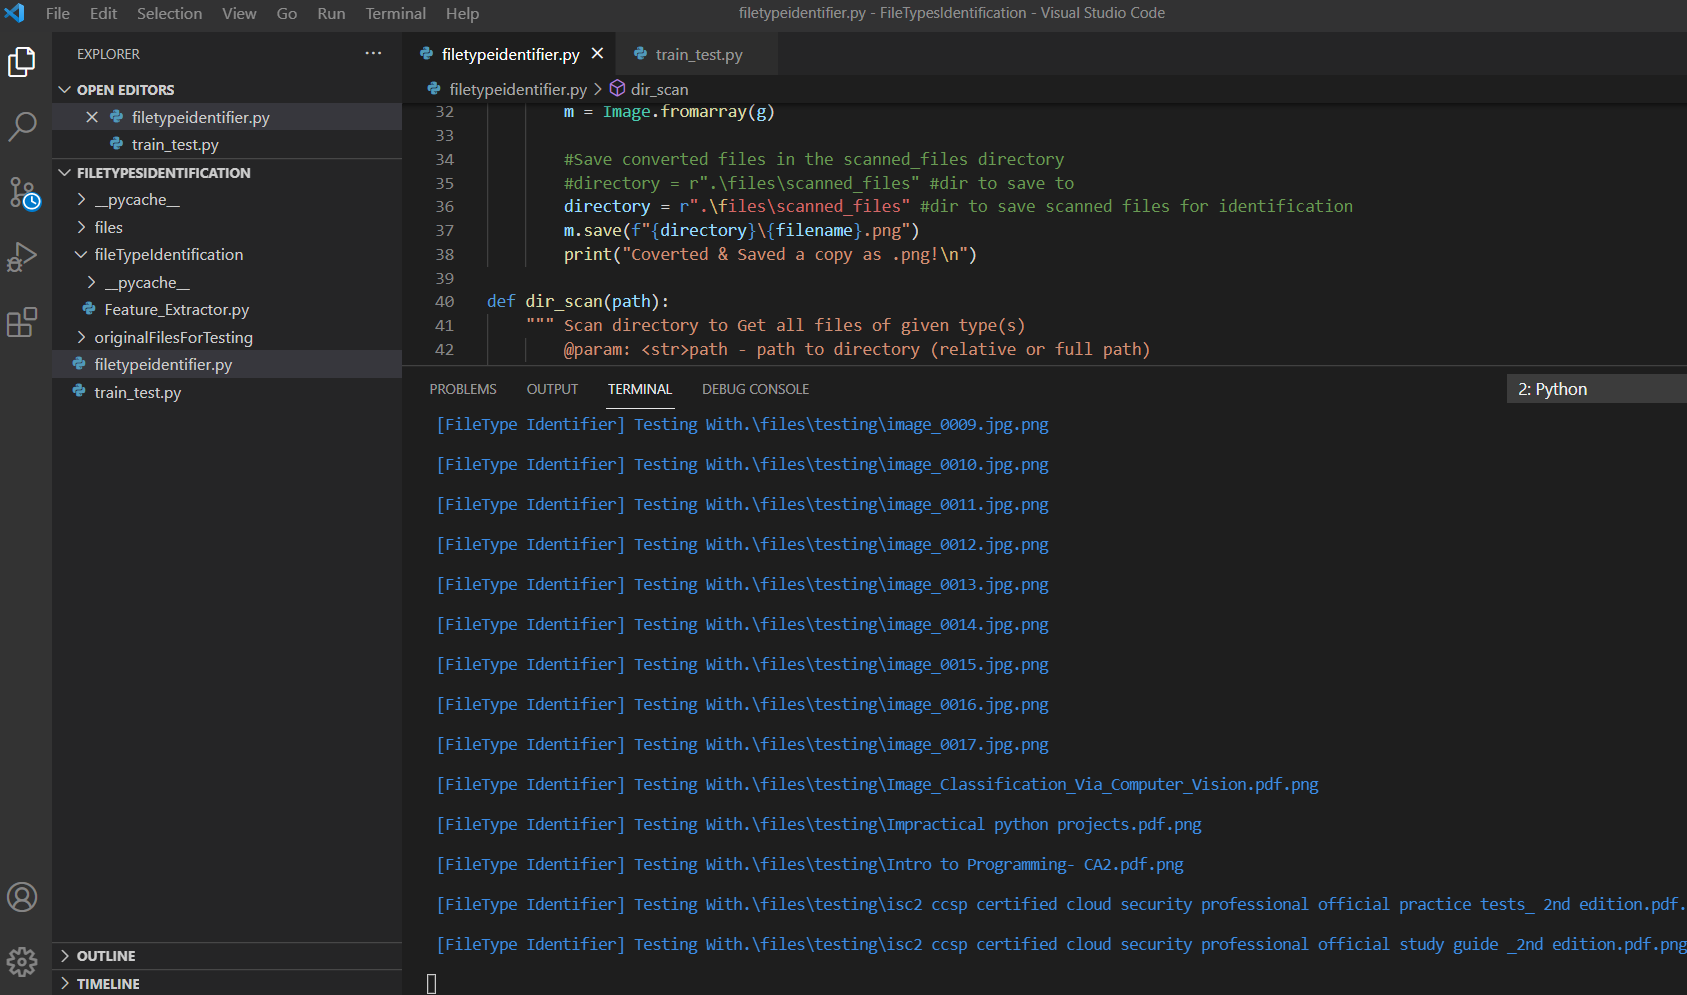
Task: Open the DEBUG CONSOLE panel
Action: [755, 389]
